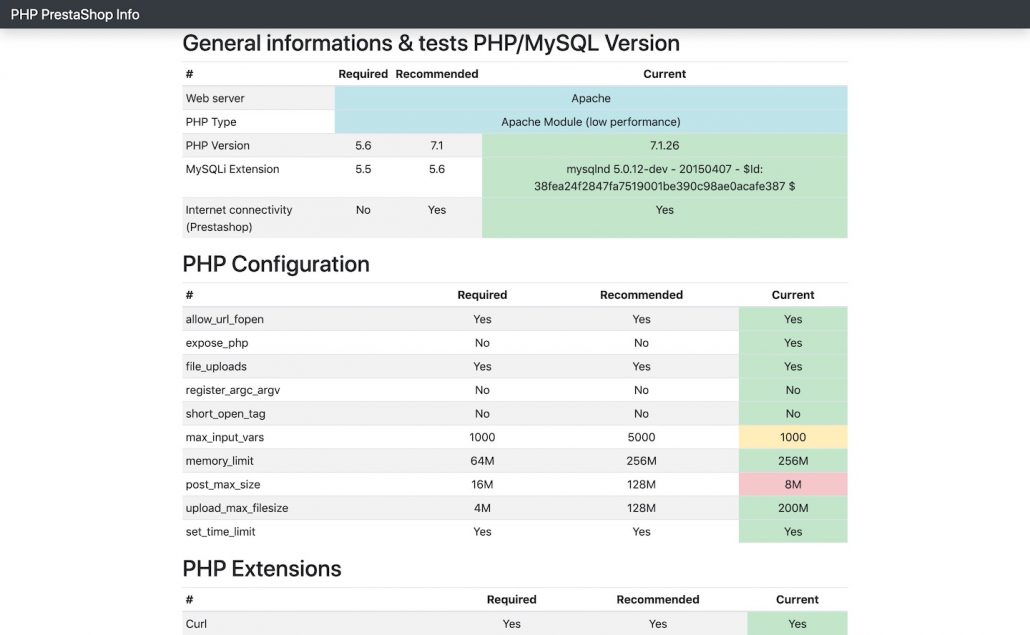The image size is (1030, 635).
Task: Select the Apache web server value cell
Action: 590,98
